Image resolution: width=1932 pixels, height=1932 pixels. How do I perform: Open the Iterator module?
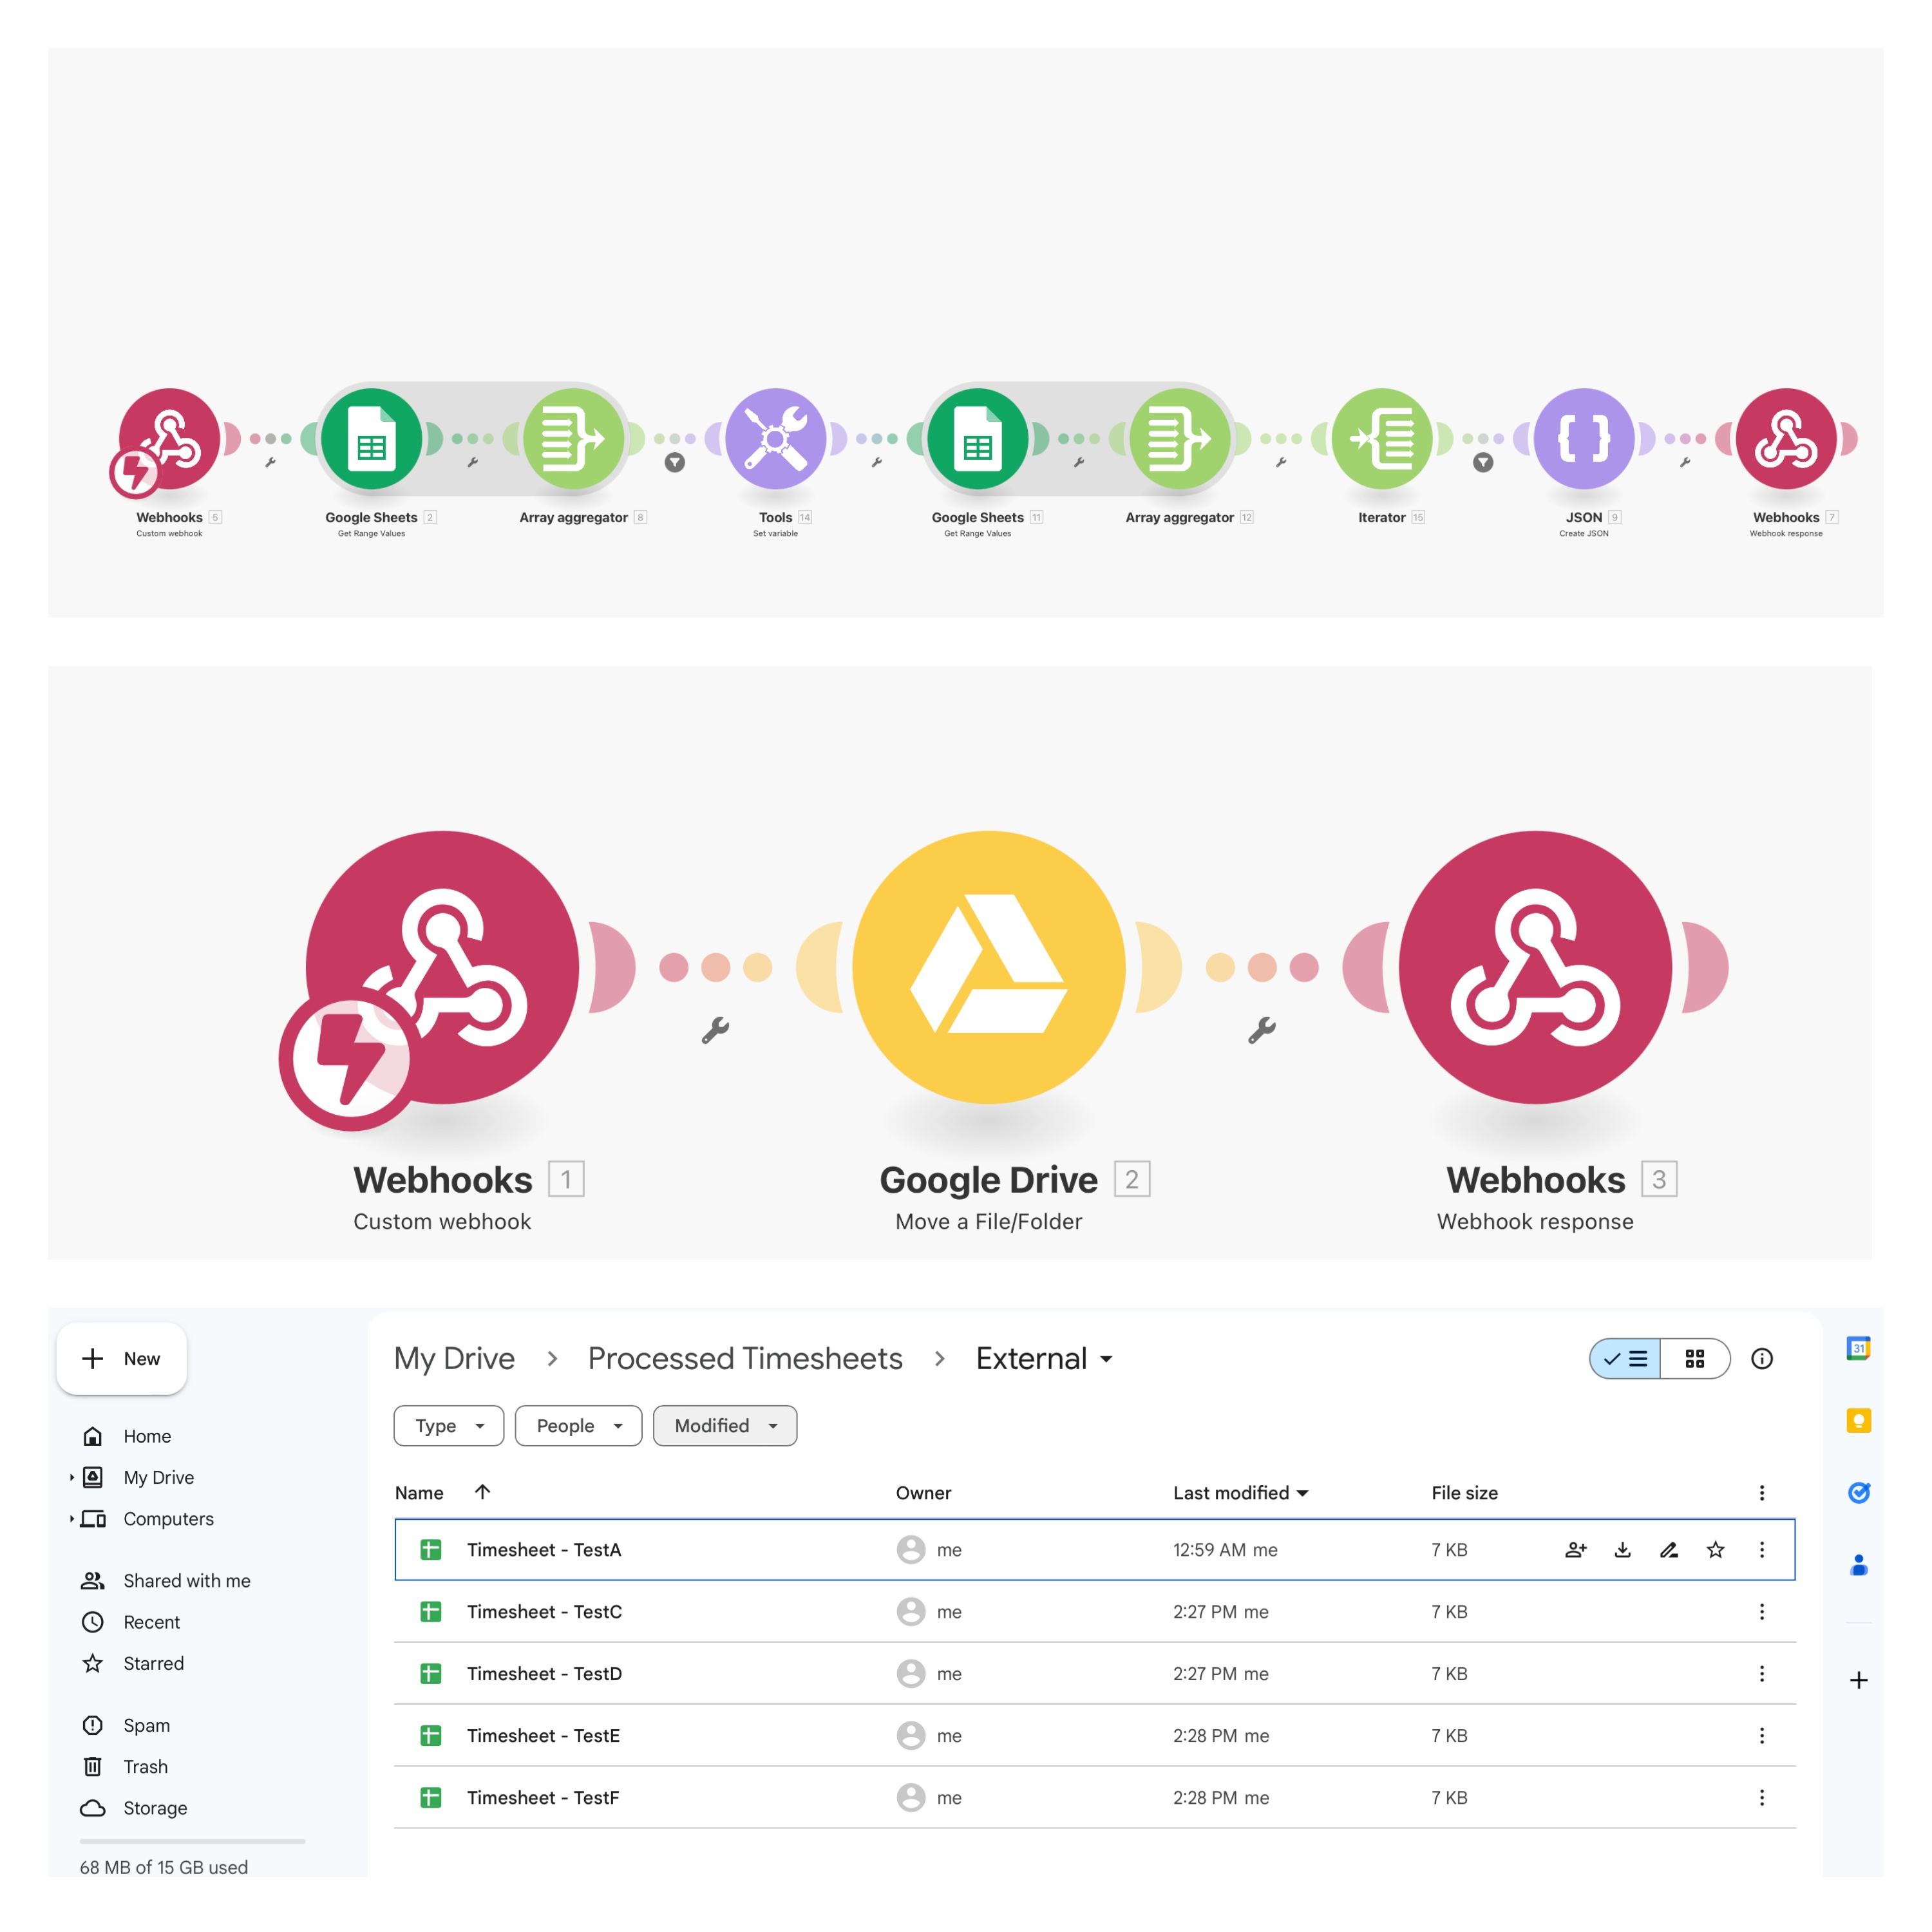click(1381, 438)
